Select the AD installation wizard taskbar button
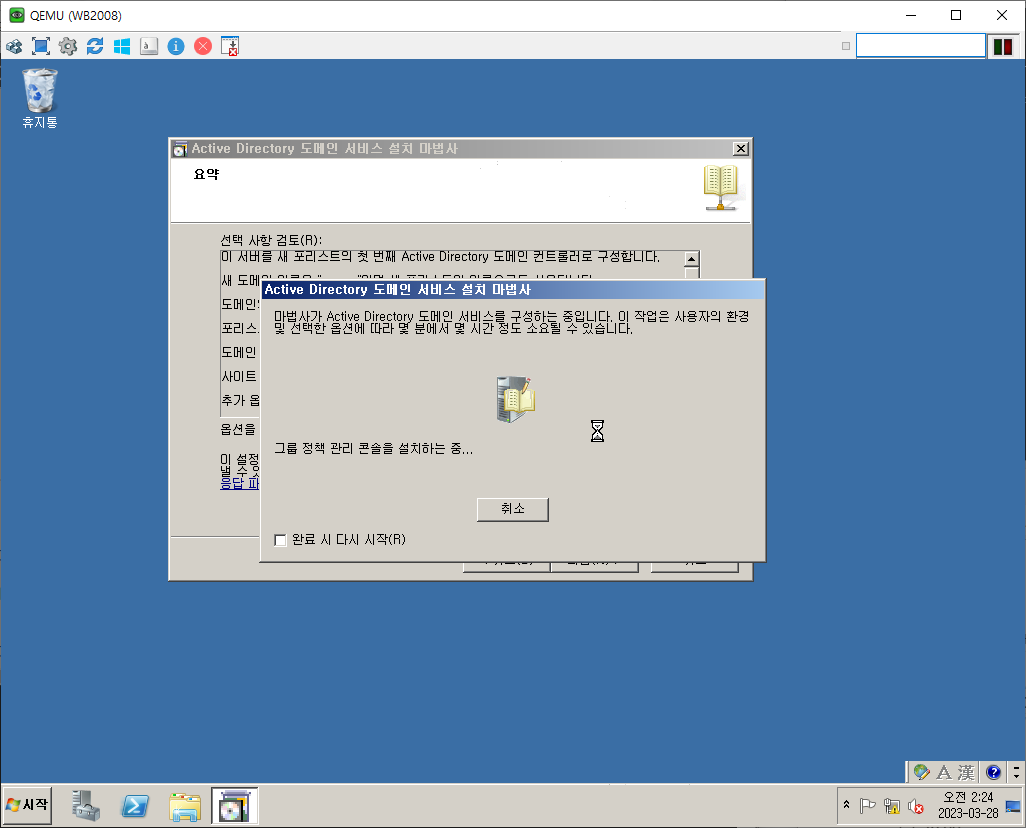Image resolution: width=1026 pixels, height=828 pixels. tap(235, 805)
